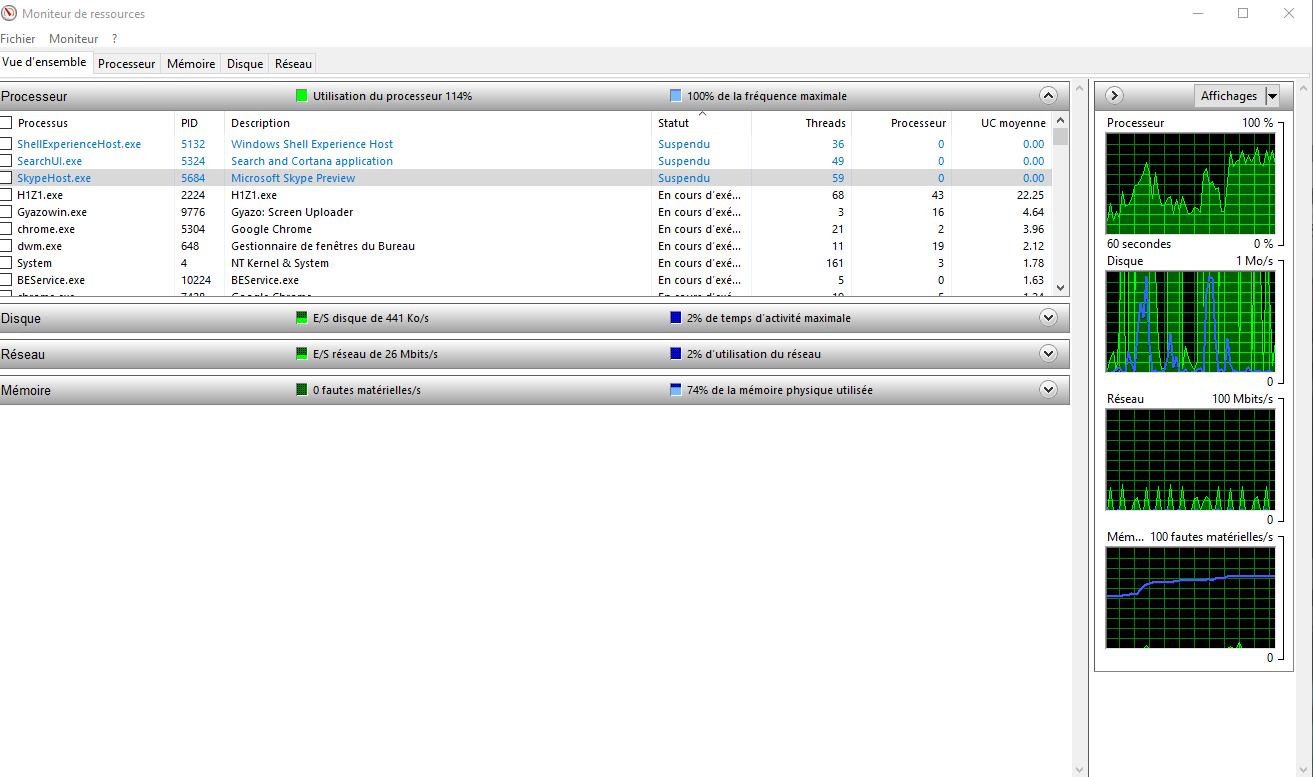
Task: Enable the BEService.exe process checkbox
Action: (x=7, y=280)
